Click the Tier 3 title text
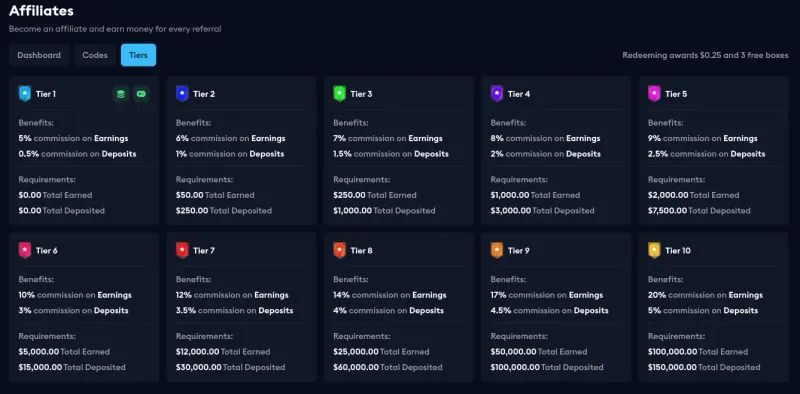 361,94
